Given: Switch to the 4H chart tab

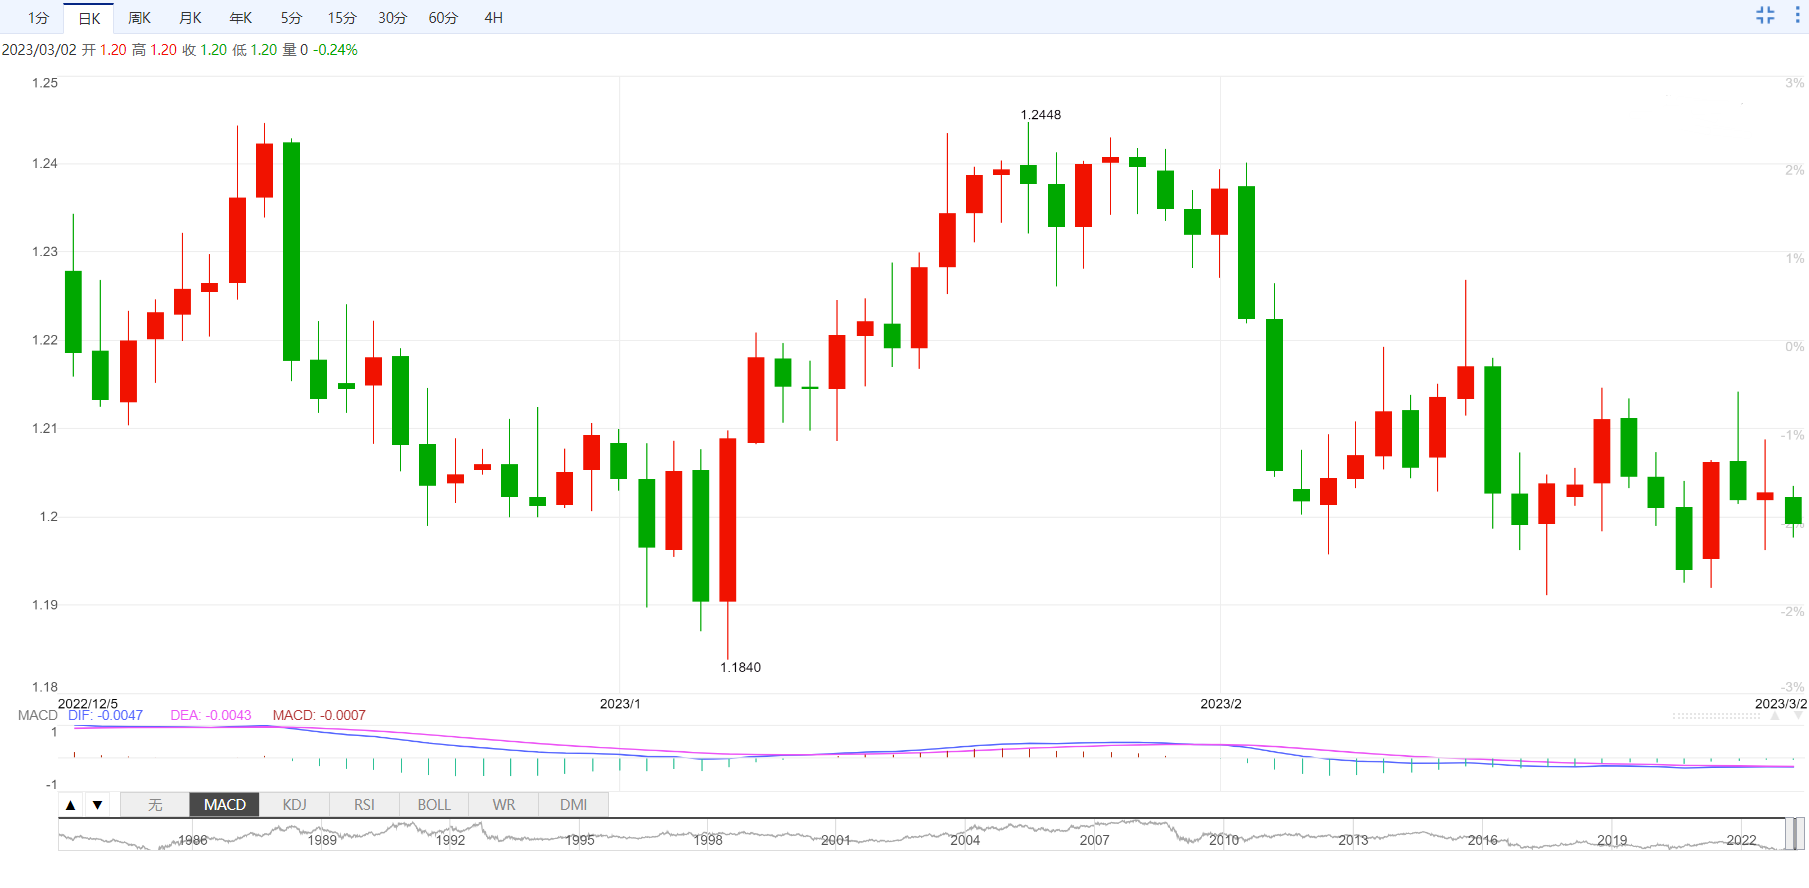Looking at the screenshot, I should click(x=493, y=18).
